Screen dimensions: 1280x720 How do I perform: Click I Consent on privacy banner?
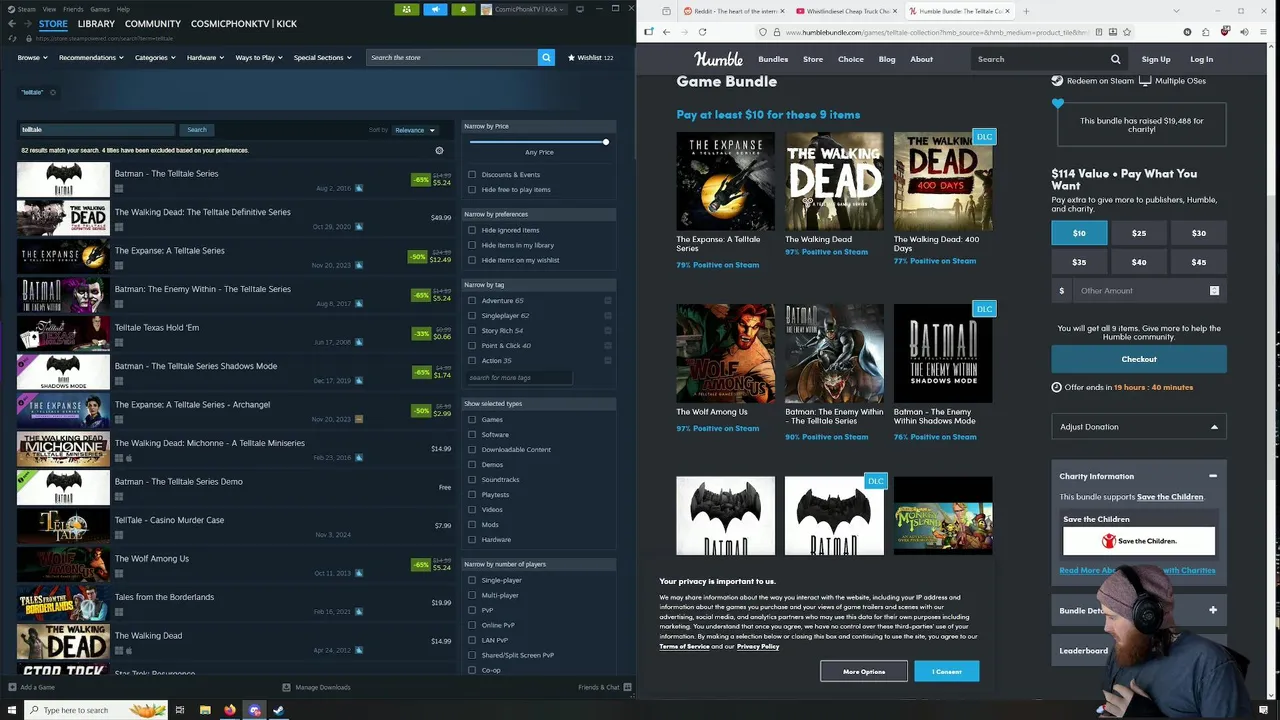[x=947, y=671]
